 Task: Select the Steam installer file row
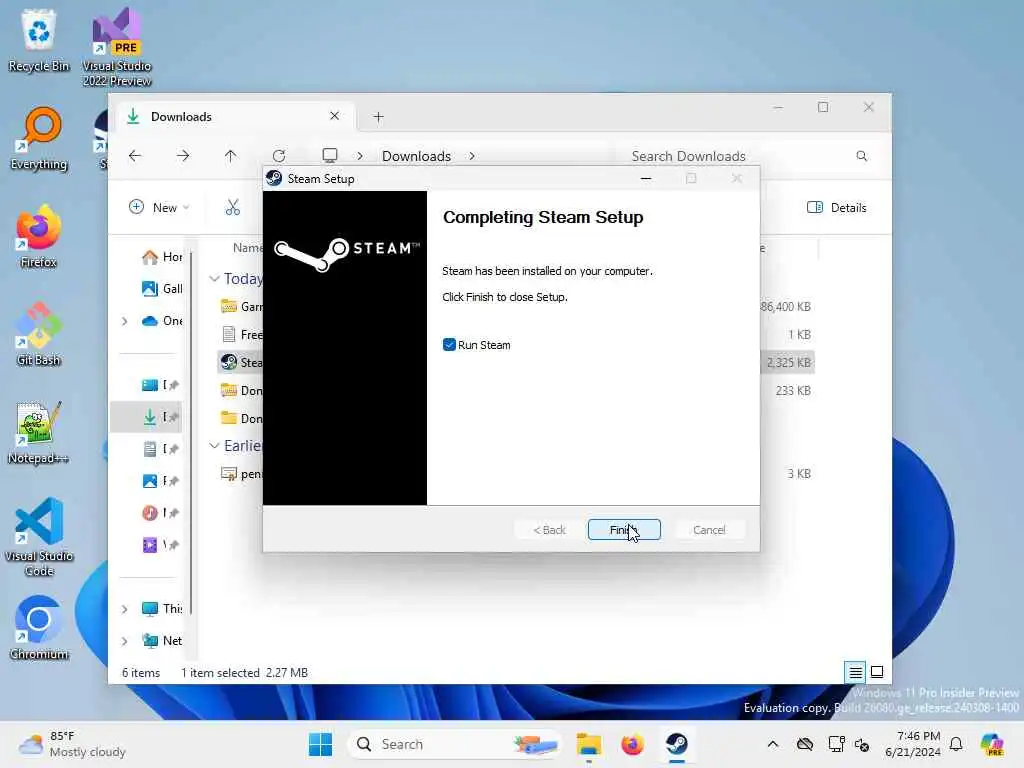point(515,362)
